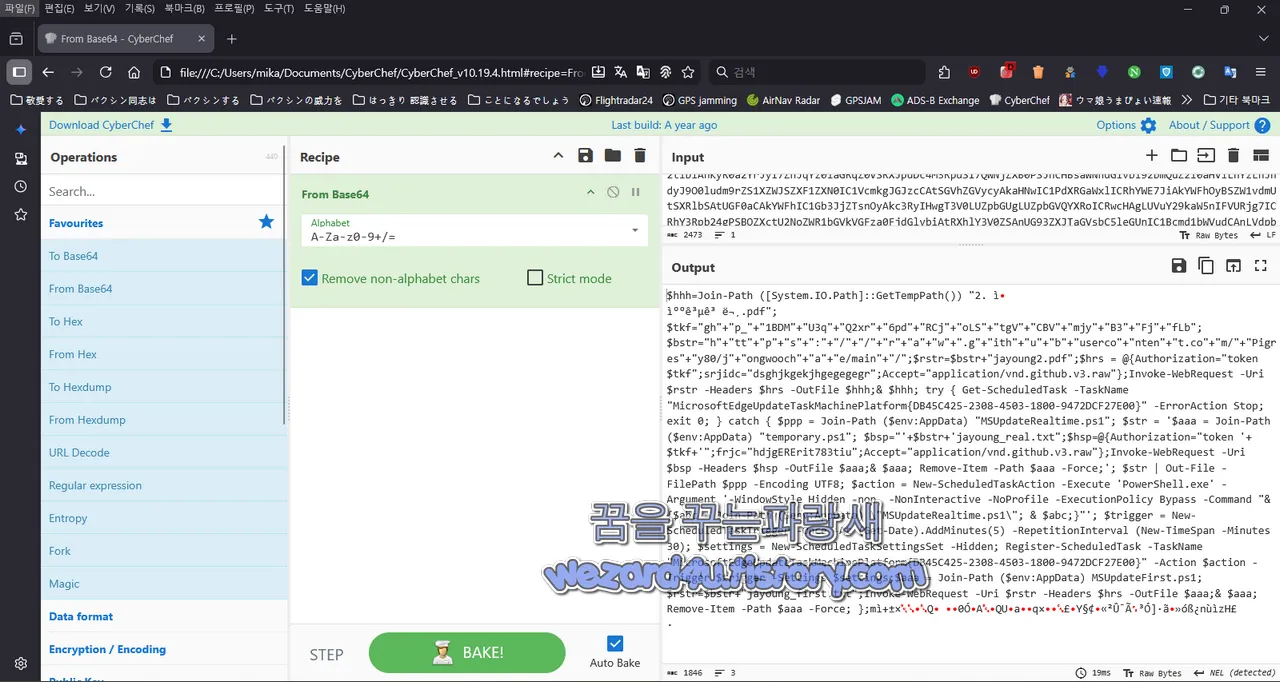1280x682 pixels.
Task: Select the Magic operation
Action: pos(164,584)
